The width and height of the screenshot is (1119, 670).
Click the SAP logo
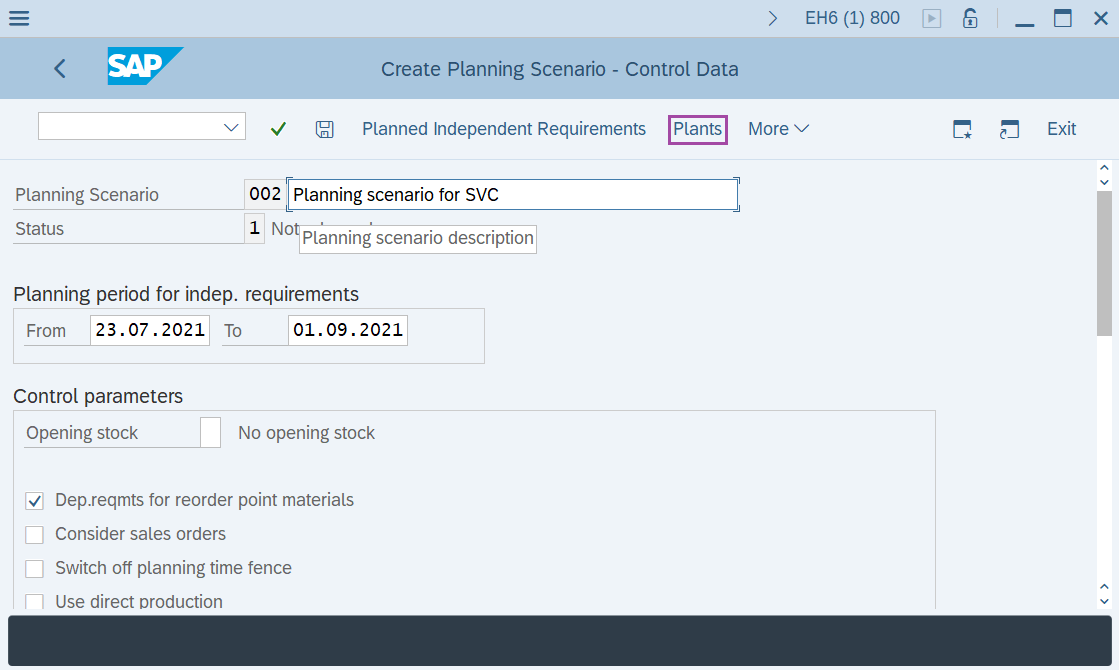coord(143,67)
